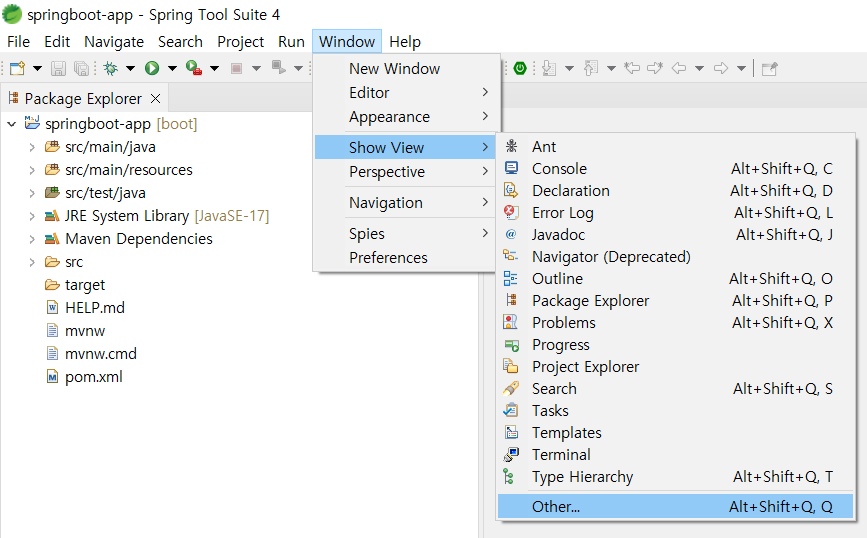Click the Back arrow navigation toolbar icon
This screenshot has height=538, width=867.
(x=678, y=68)
